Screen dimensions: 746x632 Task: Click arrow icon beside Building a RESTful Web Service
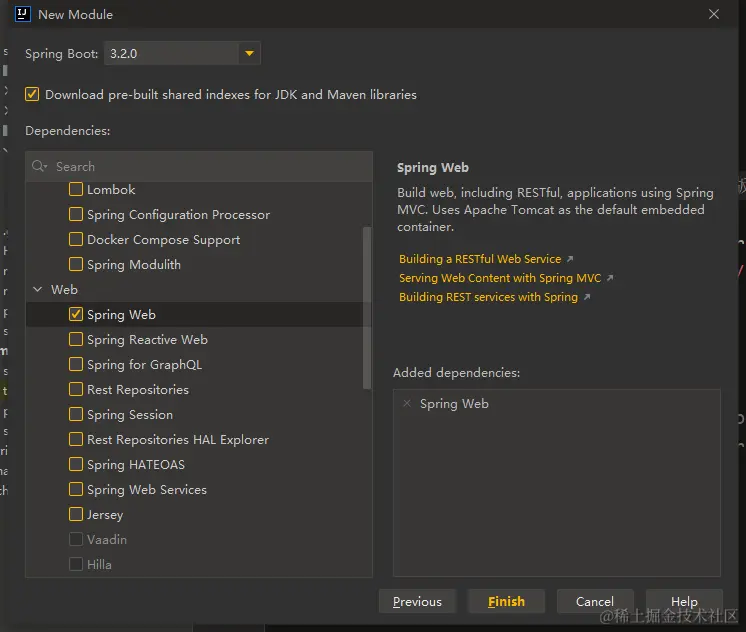570,258
